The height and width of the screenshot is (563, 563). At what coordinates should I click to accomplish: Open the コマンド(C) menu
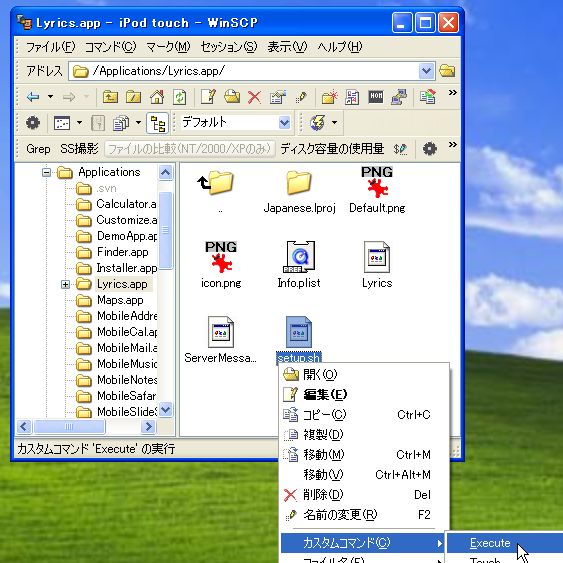[111, 47]
